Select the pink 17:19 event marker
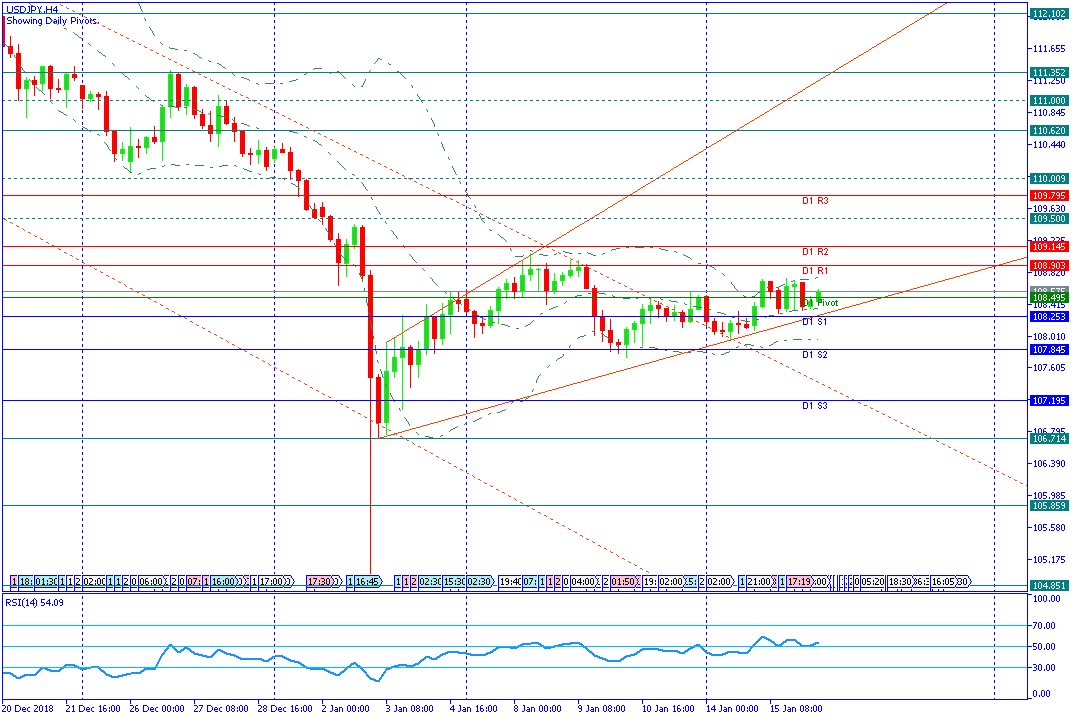This screenshot has height=720, width=1080. [x=798, y=582]
